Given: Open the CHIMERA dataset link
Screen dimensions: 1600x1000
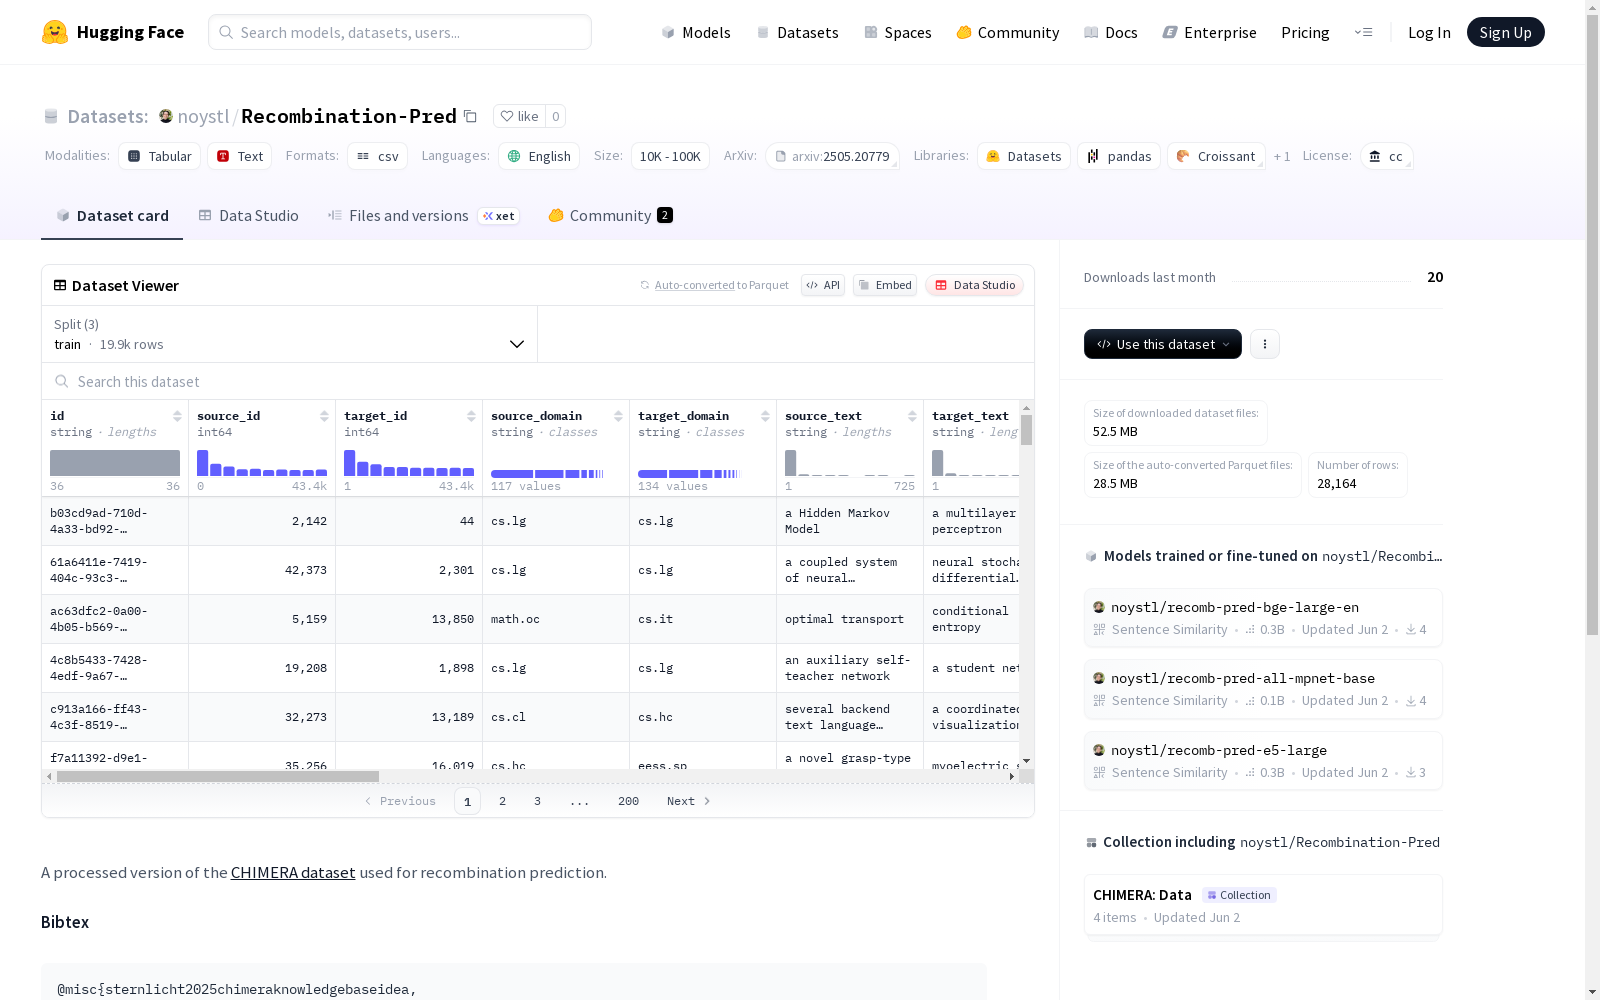Looking at the screenshot, I should [x=293, y=872].
